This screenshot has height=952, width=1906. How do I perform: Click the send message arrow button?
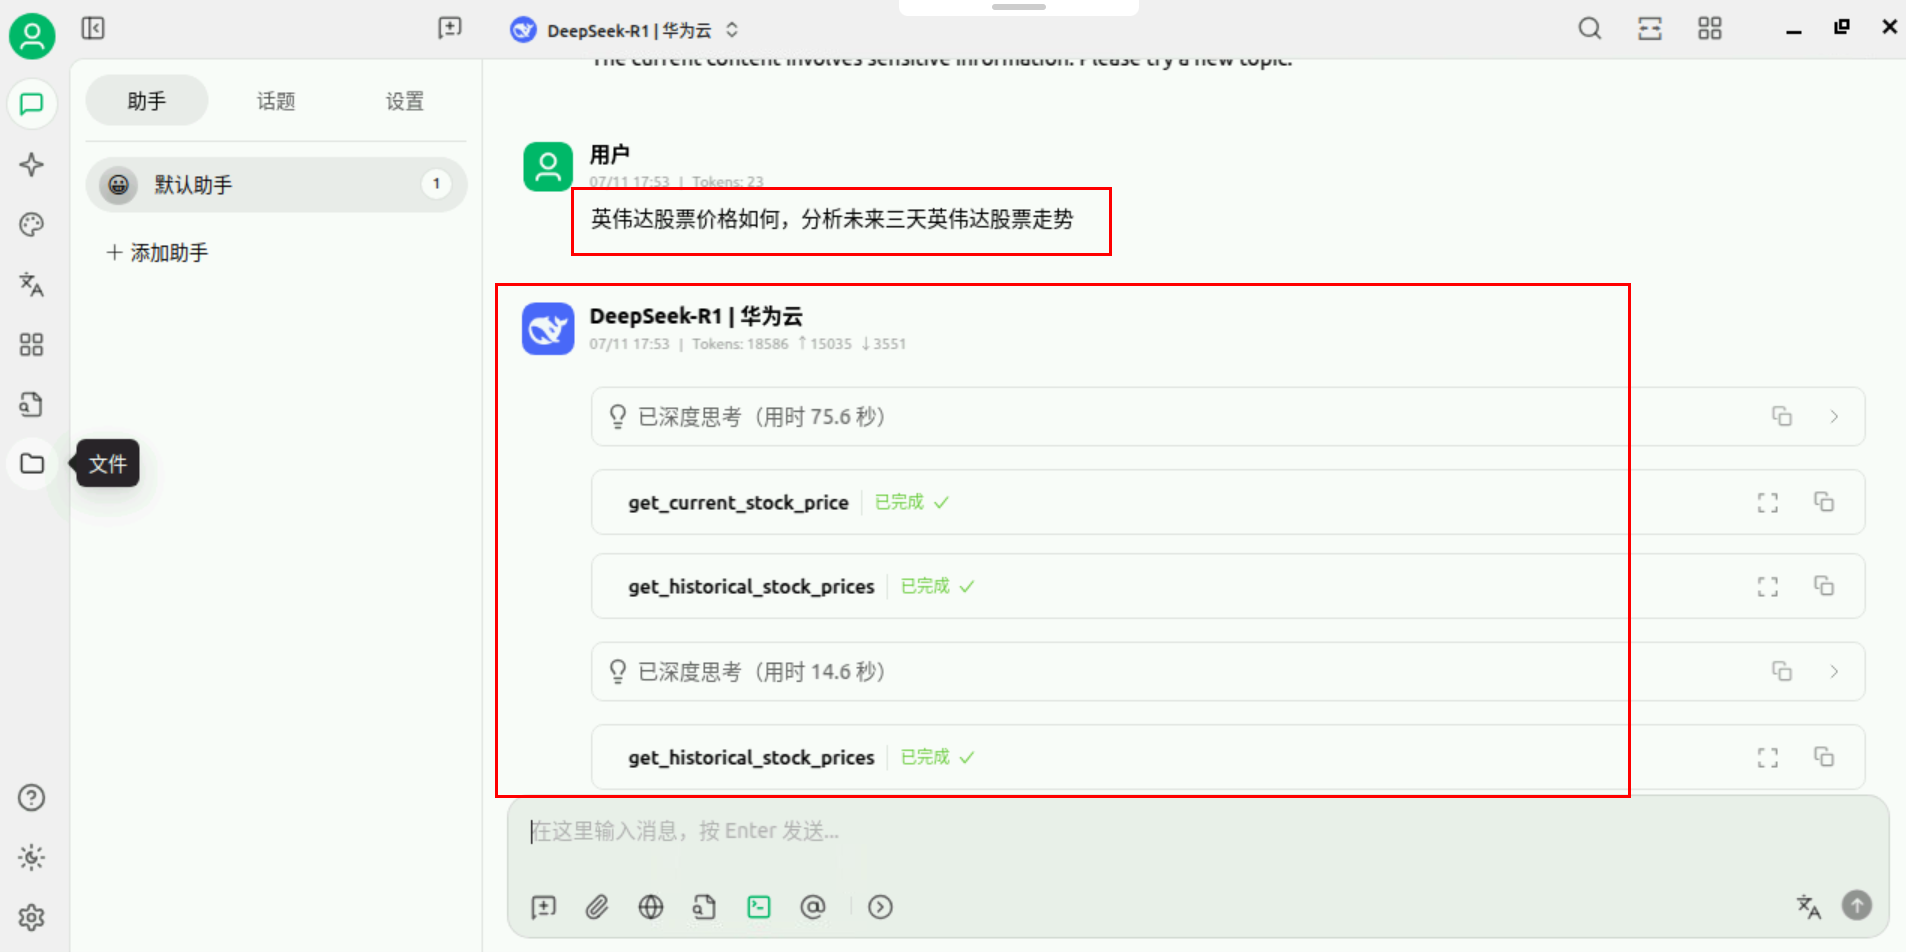pos(1857,905)
